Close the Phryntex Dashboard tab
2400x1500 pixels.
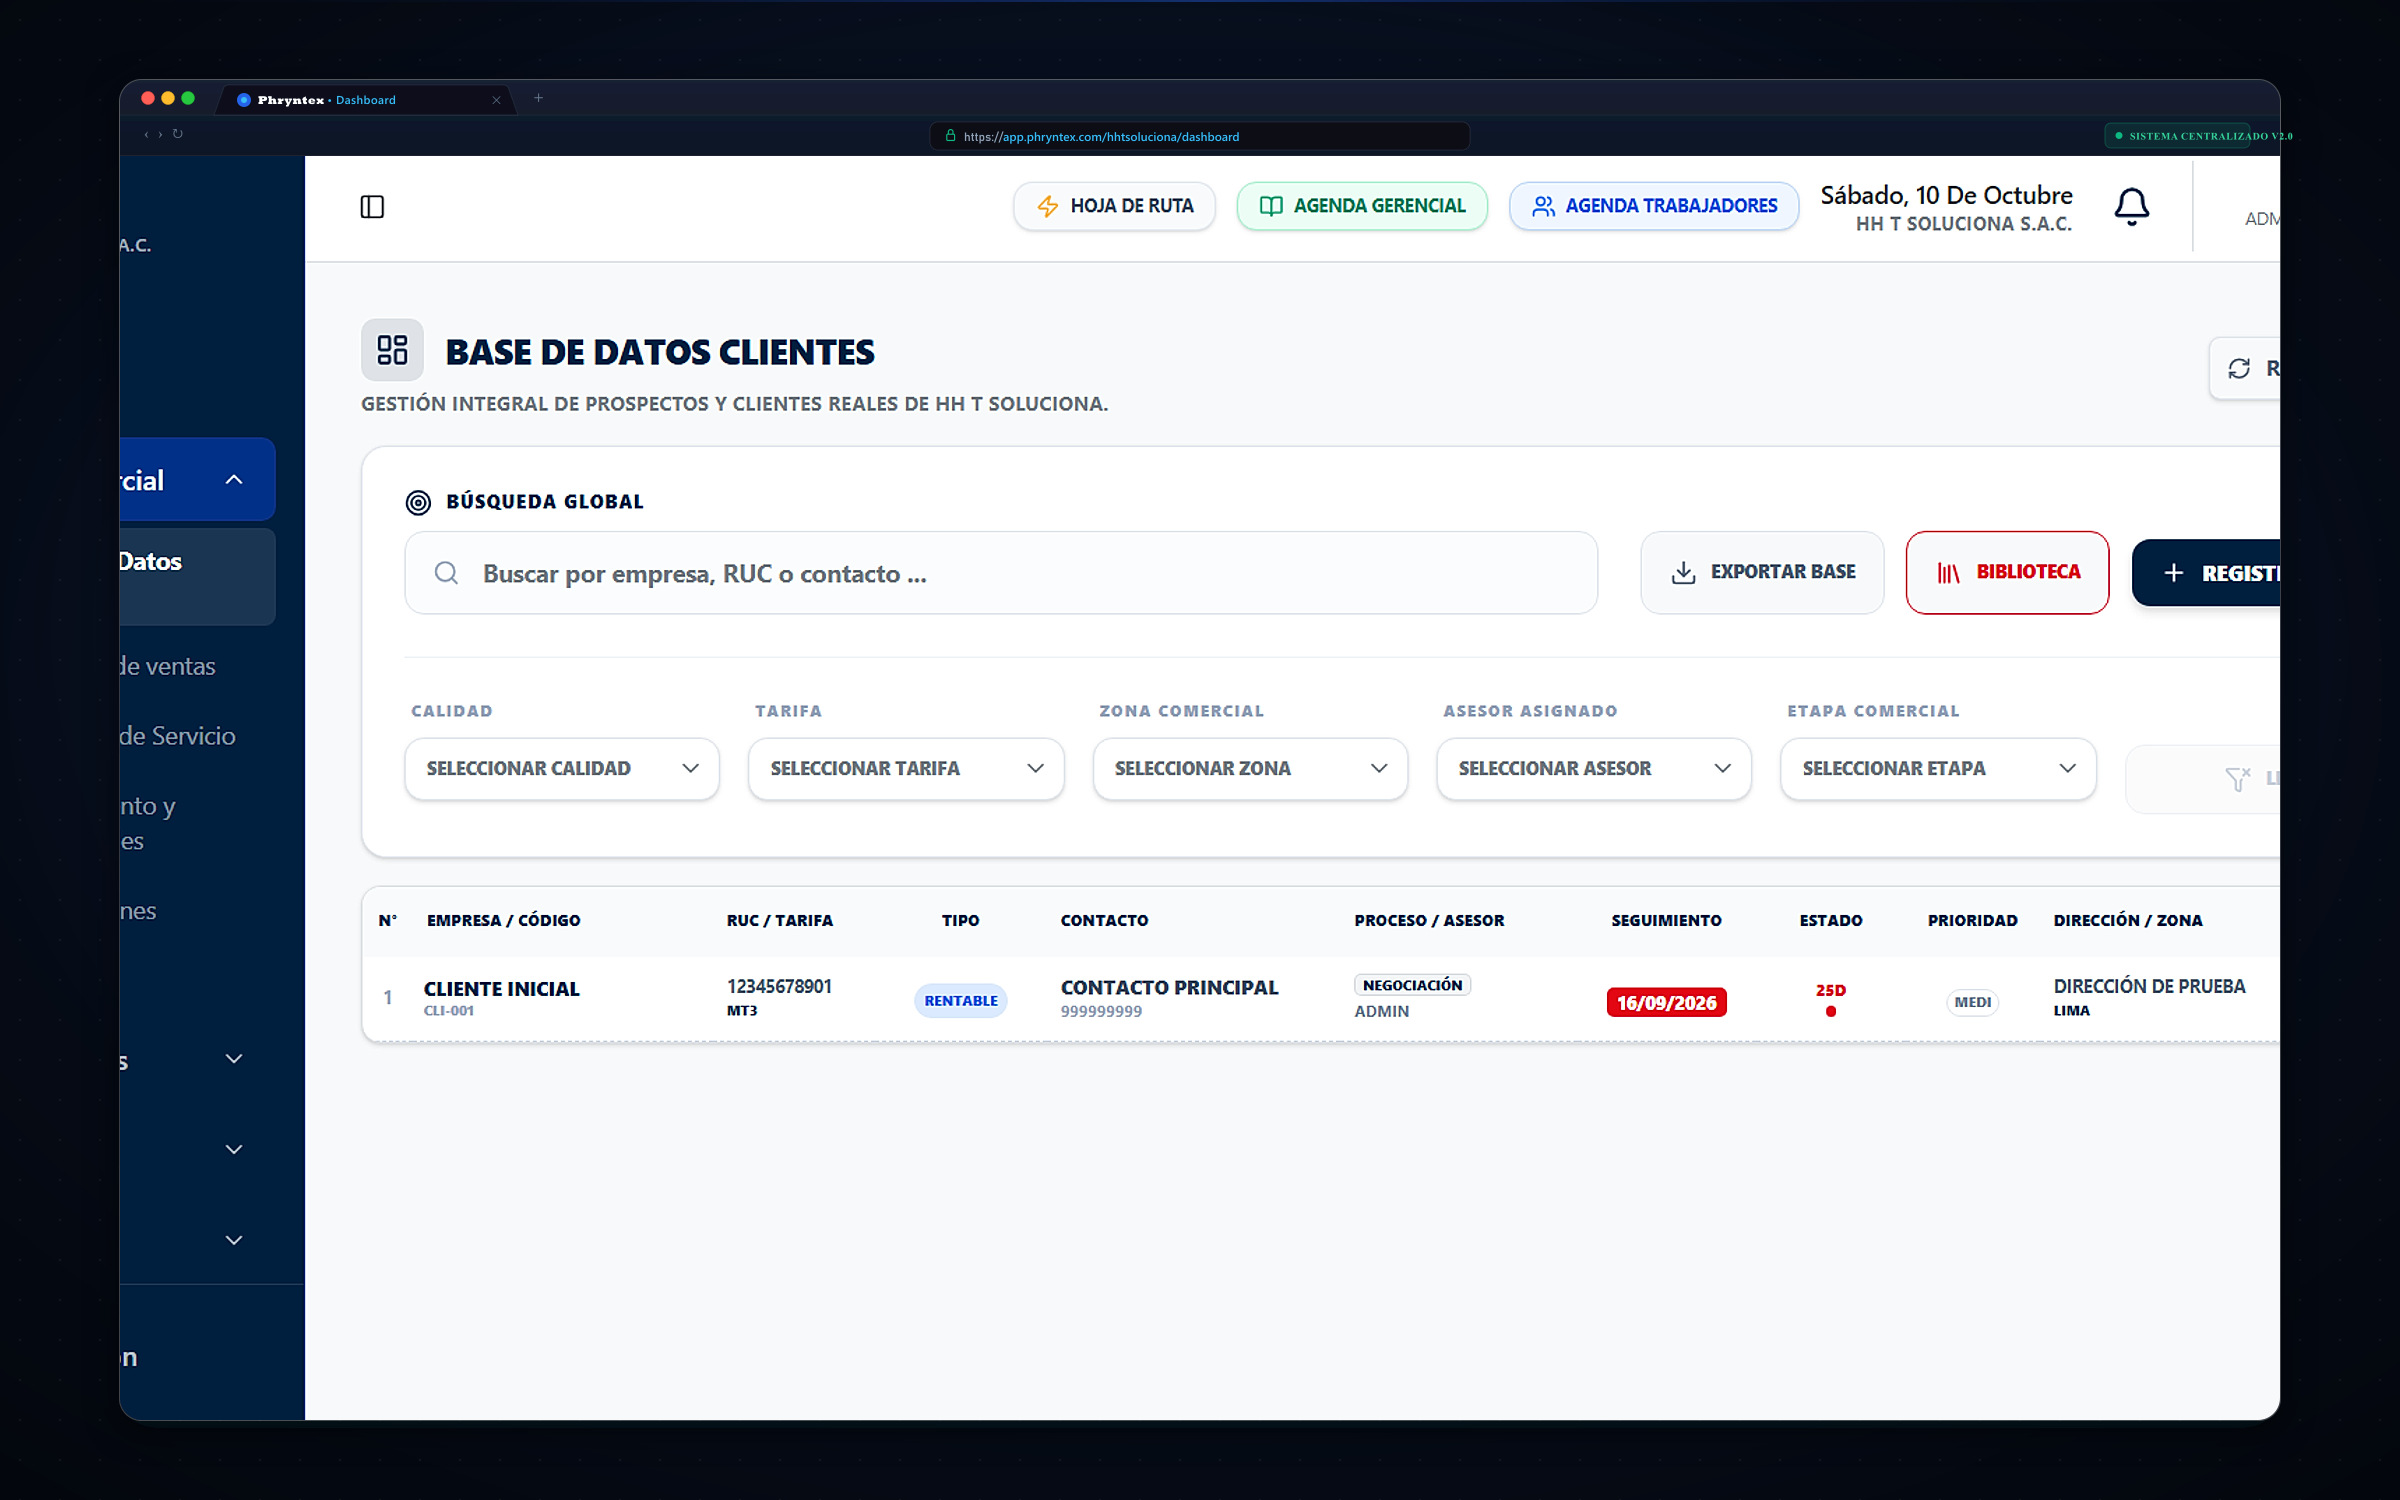point(496,100)
